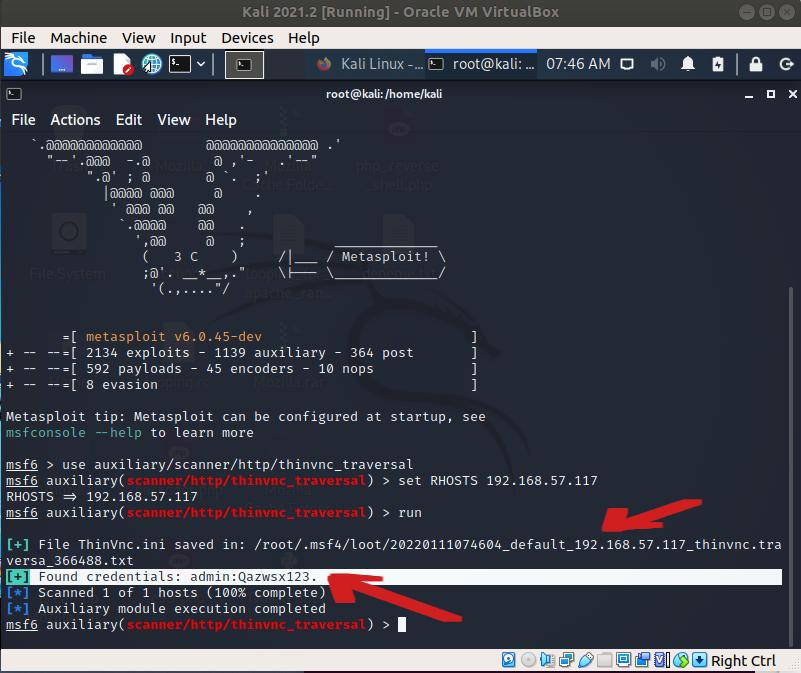Open the terminal Edit menu
Image resolution: width=801 pixels, height=673 pixels.
(129, 120)
